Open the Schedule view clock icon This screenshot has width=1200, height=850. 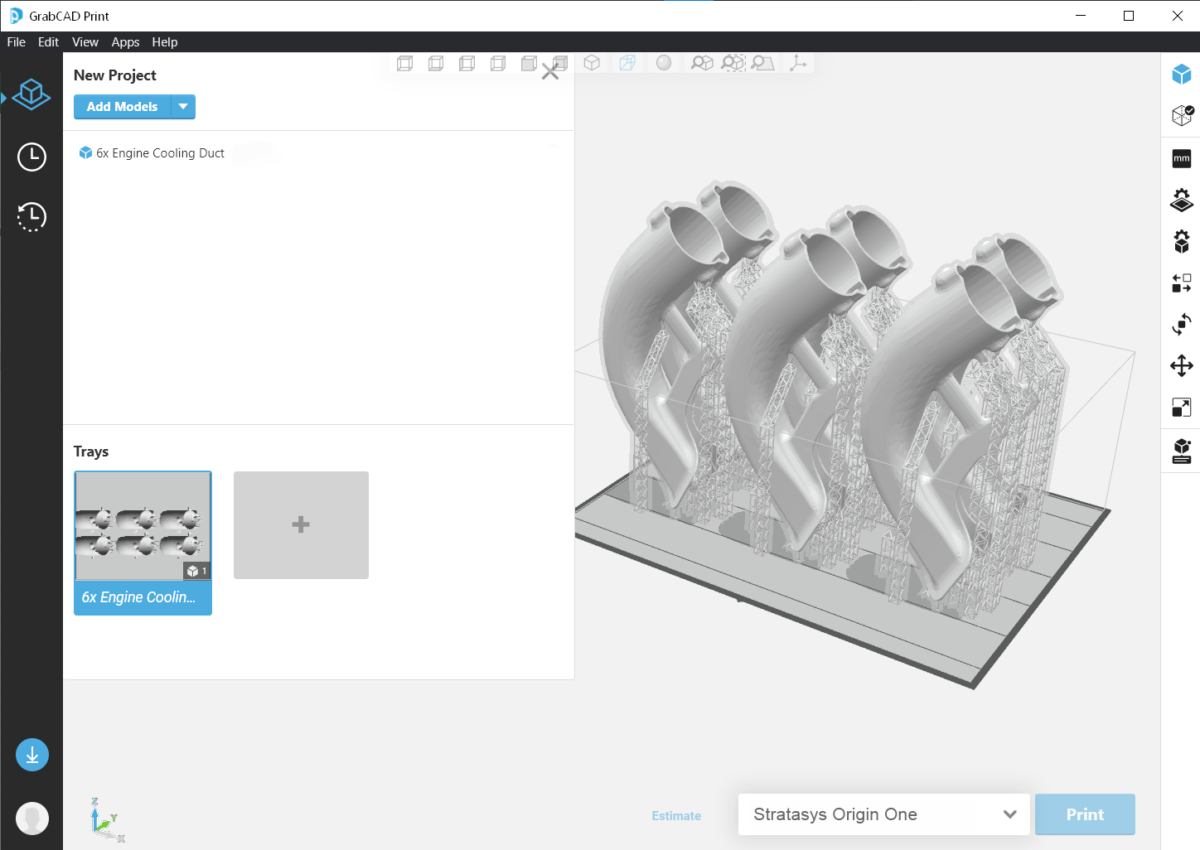click(x=31, y=156)
